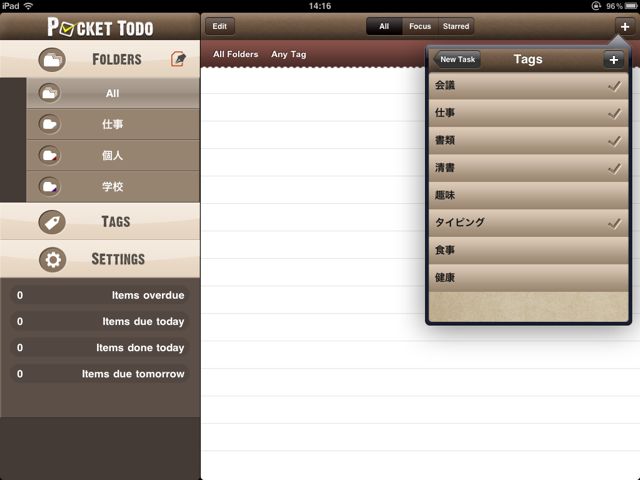The height and width of the screenshot is (480, 640).
Task: Add a new tag with Tags plus button
Action: click(x=613, y=60)
